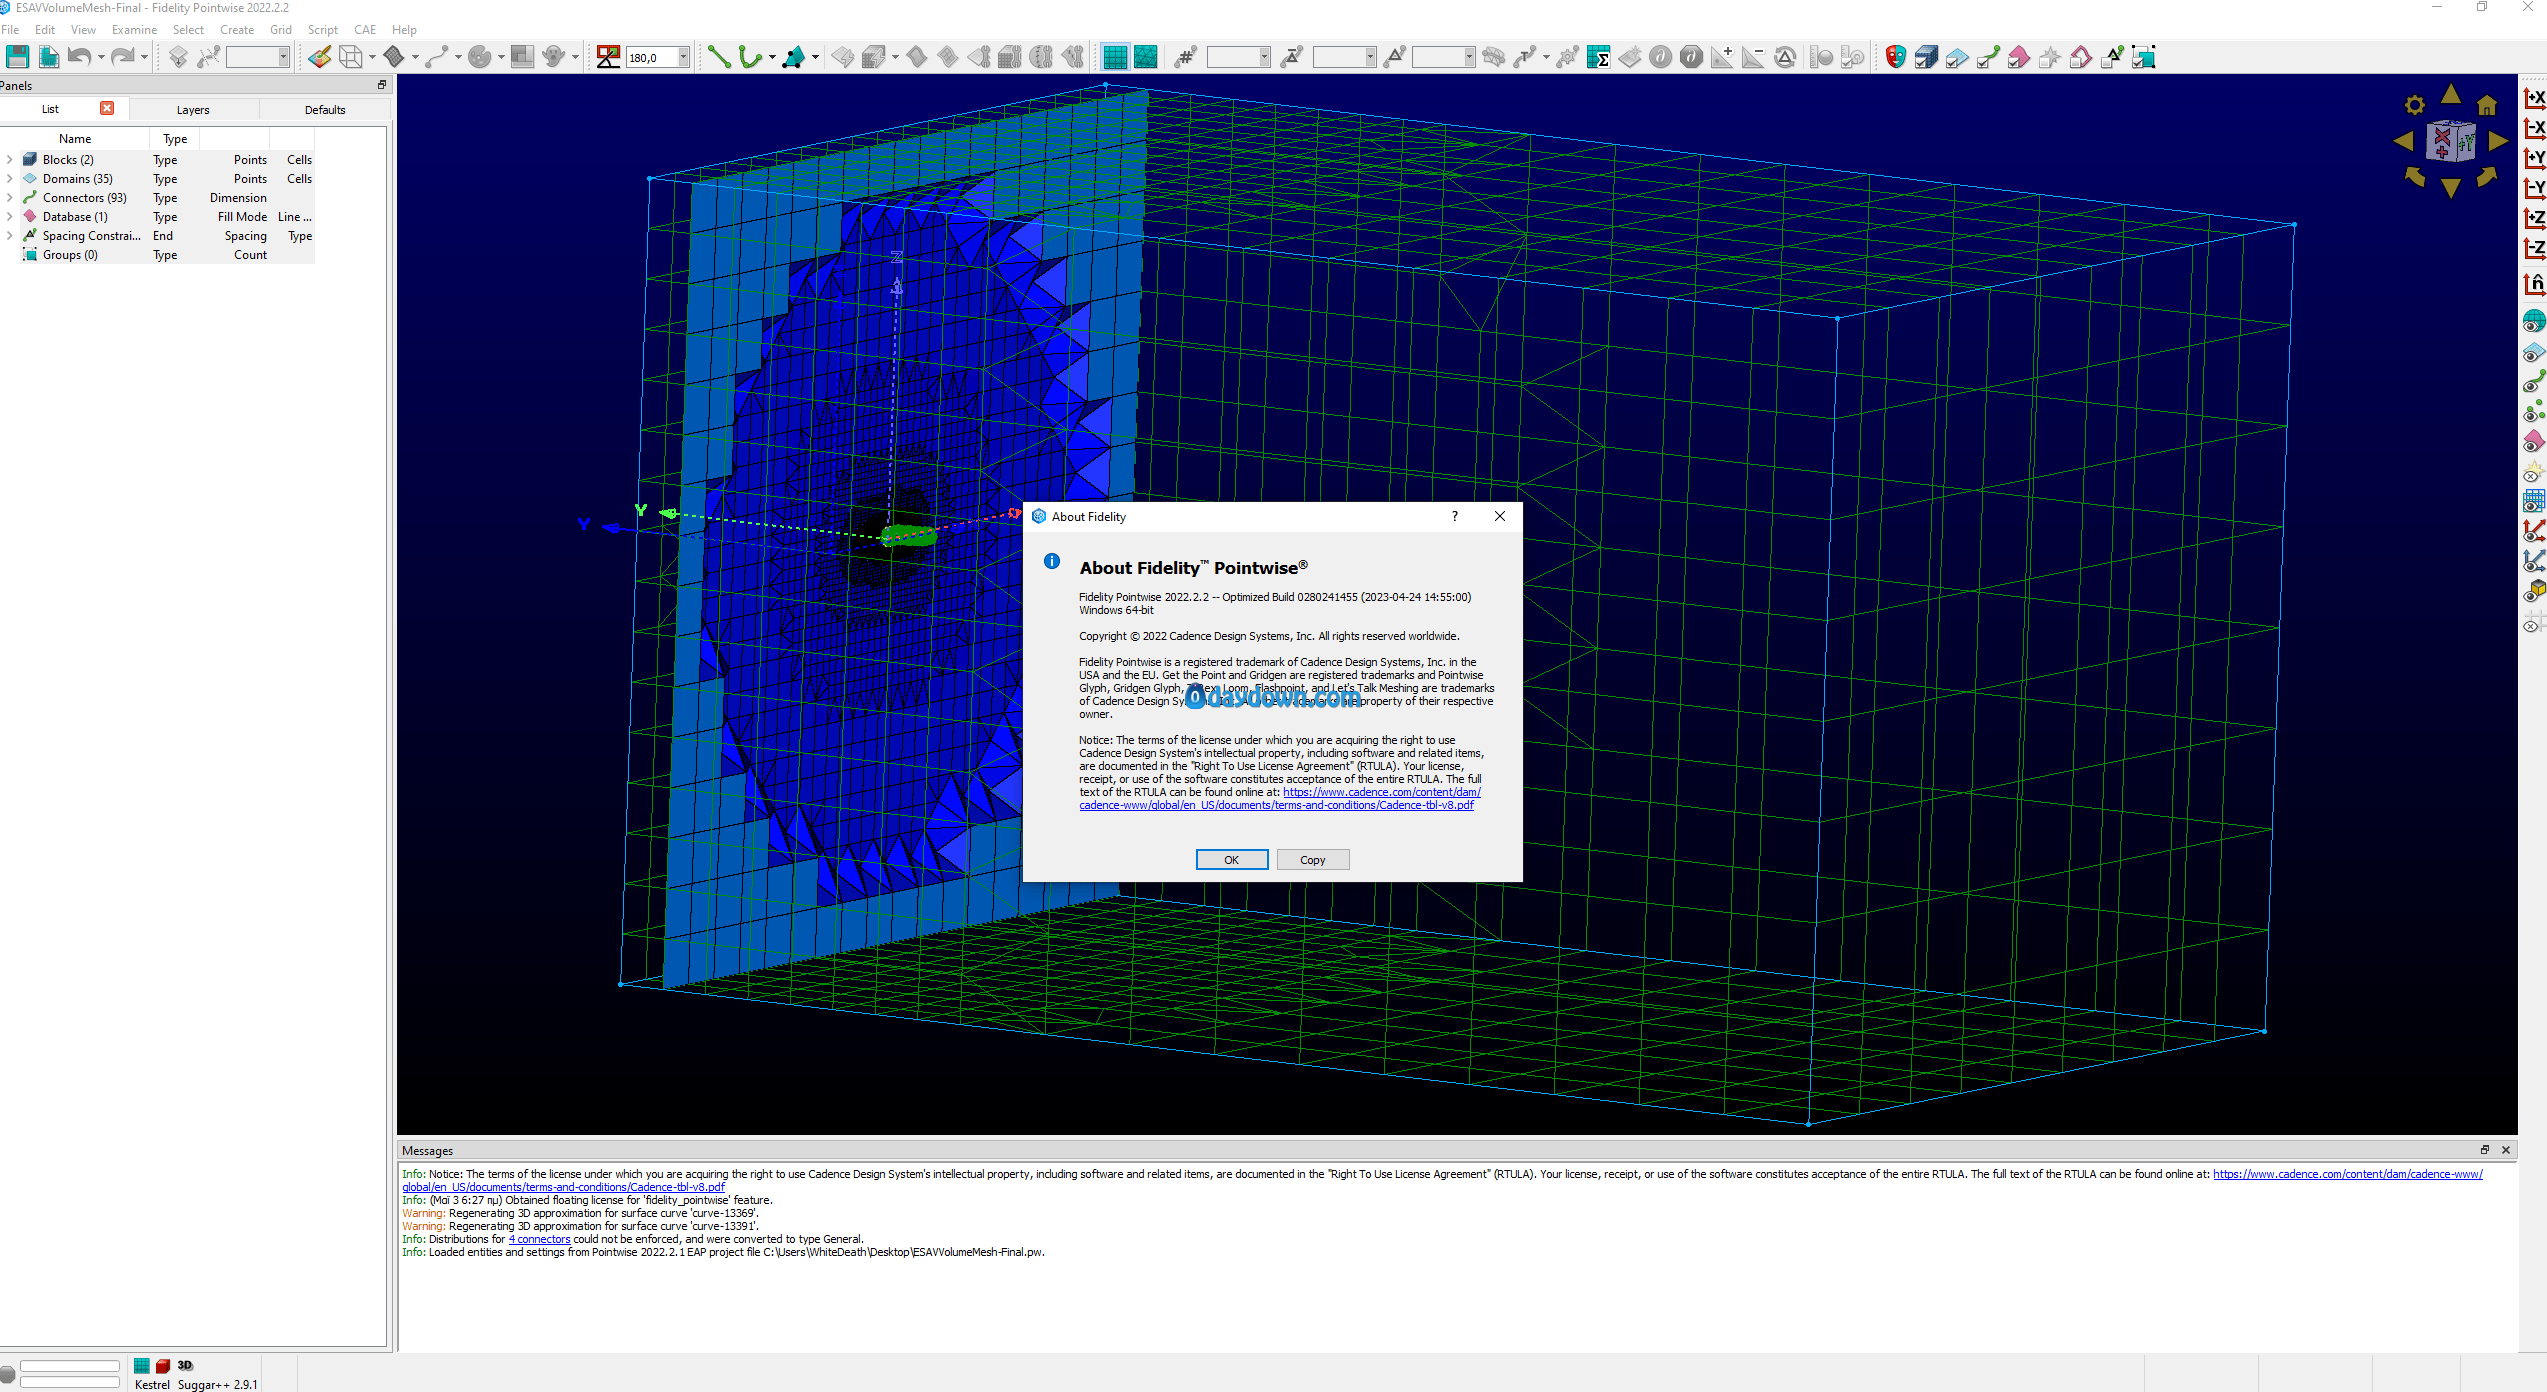Image resolution: width=2547 pixels, height=1392 pixels.
Task: Click the straight green line connector tool
Action: (x=719, y=57)
